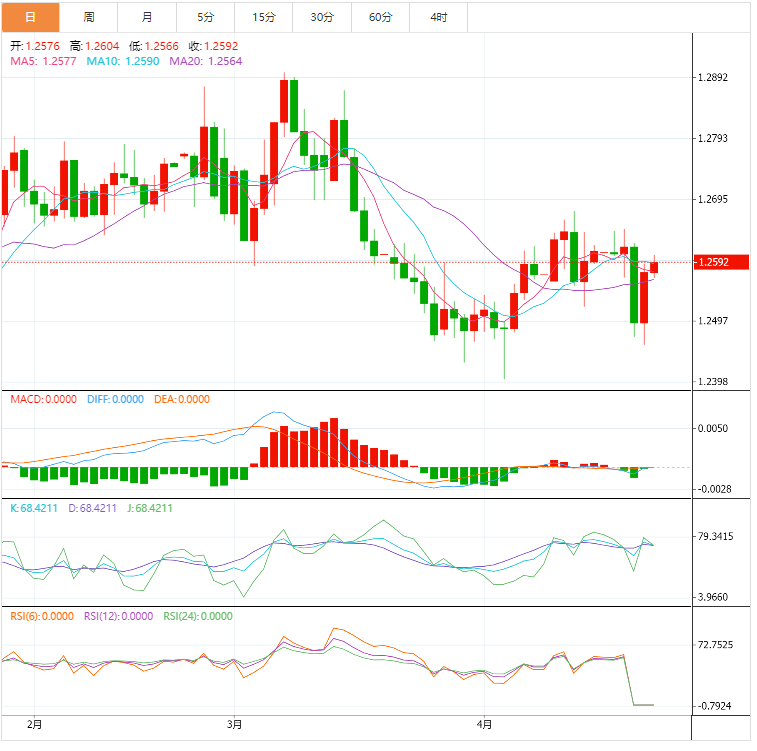Image resolution: width=757 pixels, height=751 pixels.
Task: Open the 30分 timeframe tab
Action: tap(322, 17)
